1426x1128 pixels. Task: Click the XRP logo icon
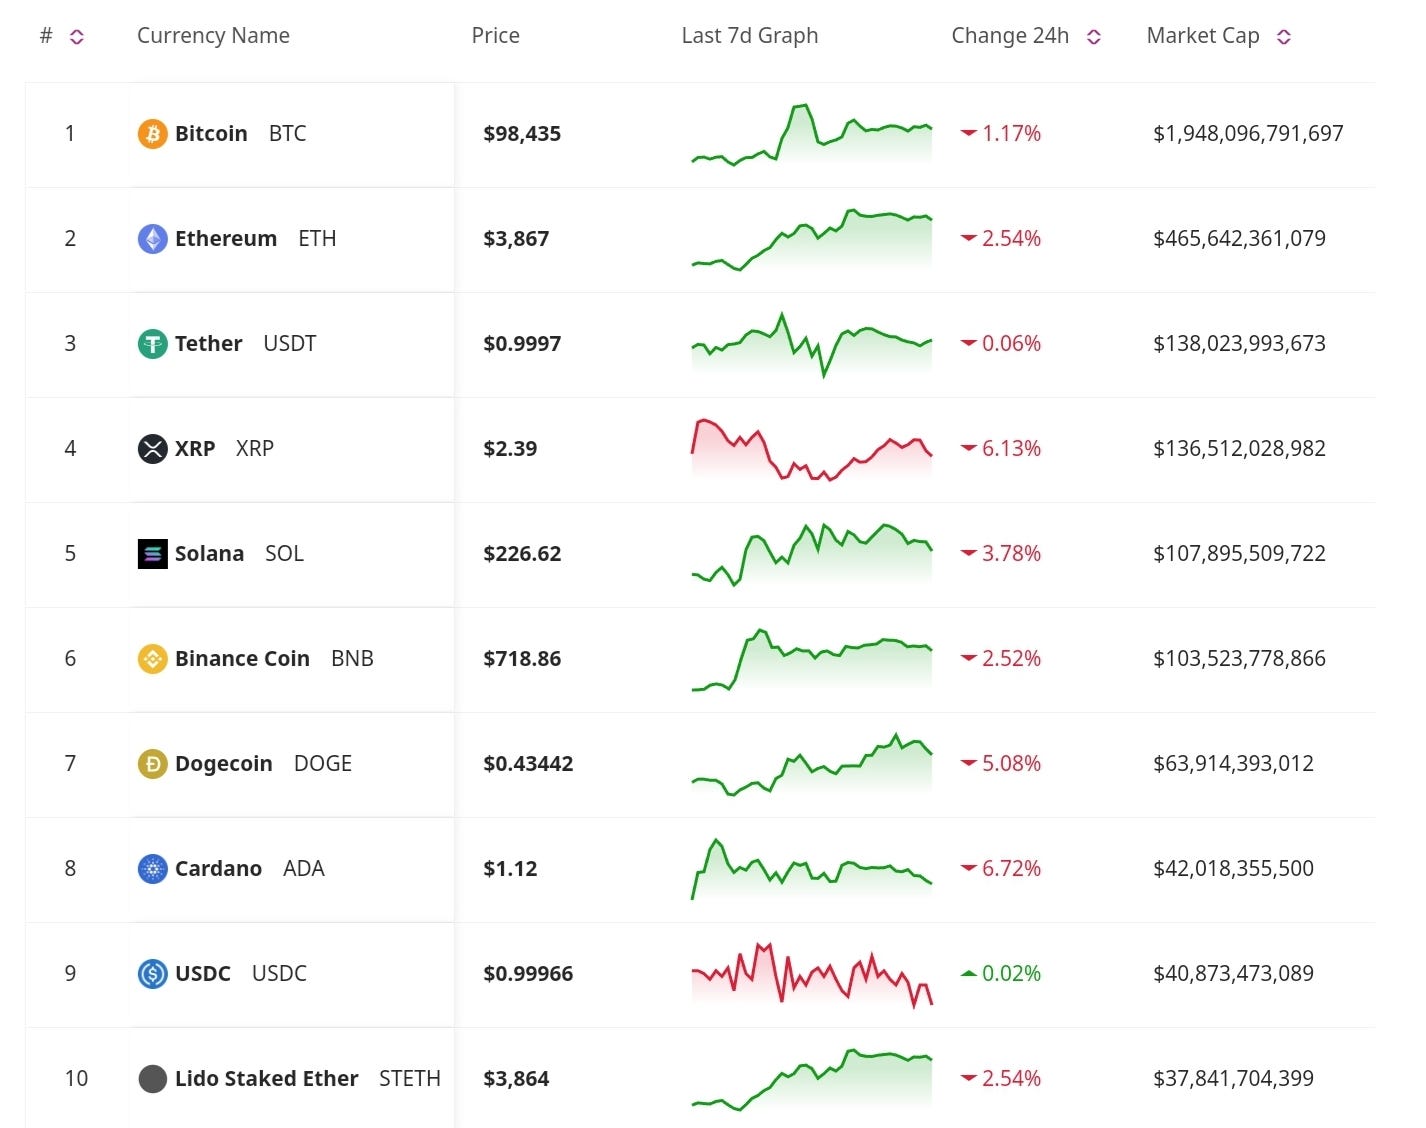click(x=152, y=449)
